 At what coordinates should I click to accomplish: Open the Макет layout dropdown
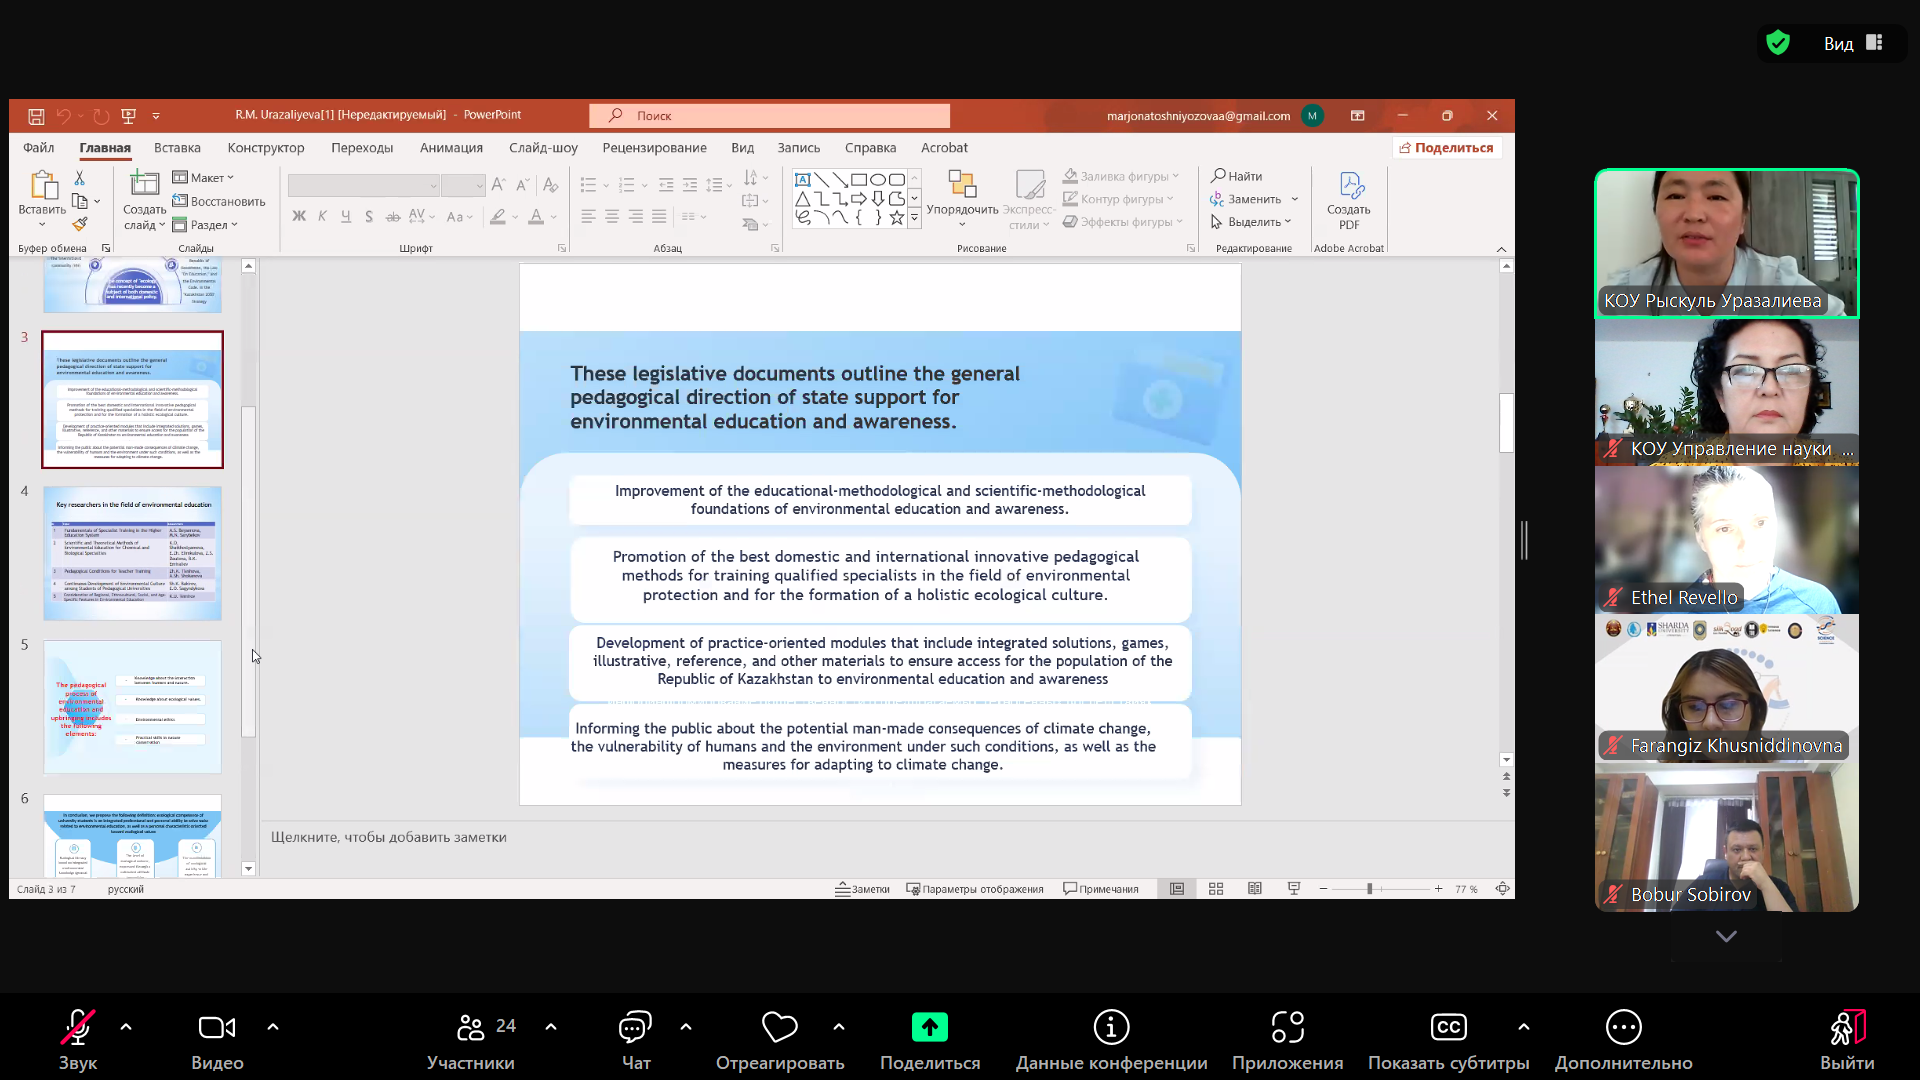point(203,177)
